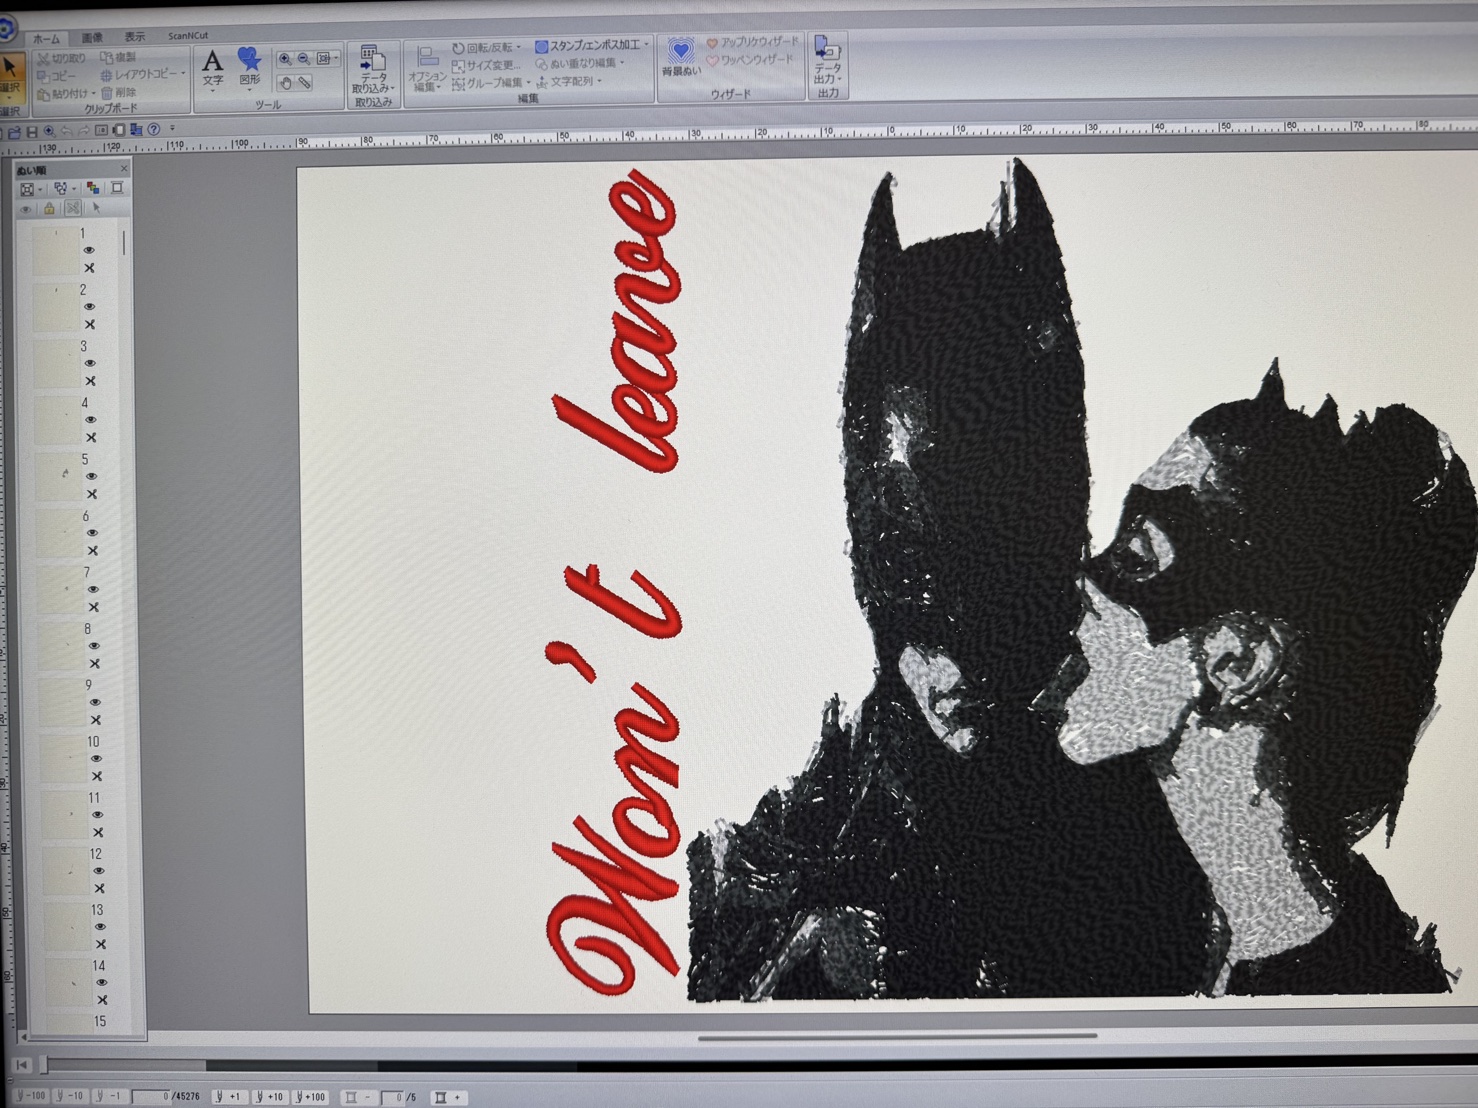Toggle visibility eye for sewing item 4
This screenshot has height=1108, width=1478.
pyautogui.click(x=91, y=420)
